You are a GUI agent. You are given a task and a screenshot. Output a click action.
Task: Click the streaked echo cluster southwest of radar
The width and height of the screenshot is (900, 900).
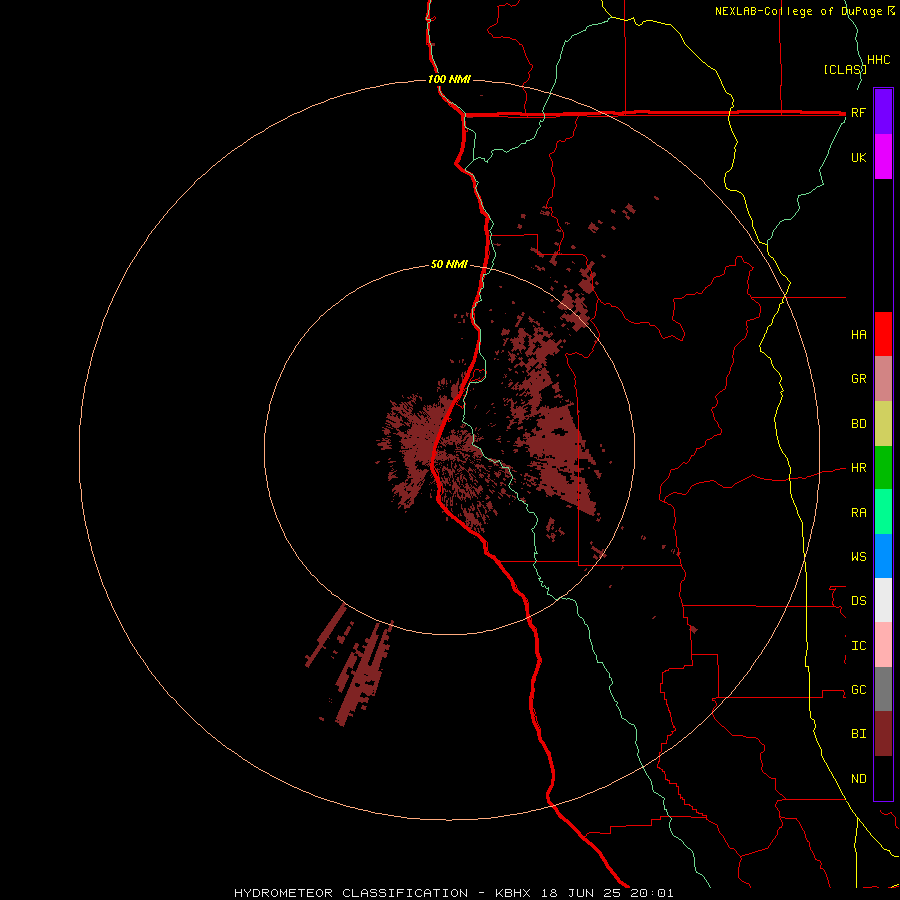coord(351,666)
